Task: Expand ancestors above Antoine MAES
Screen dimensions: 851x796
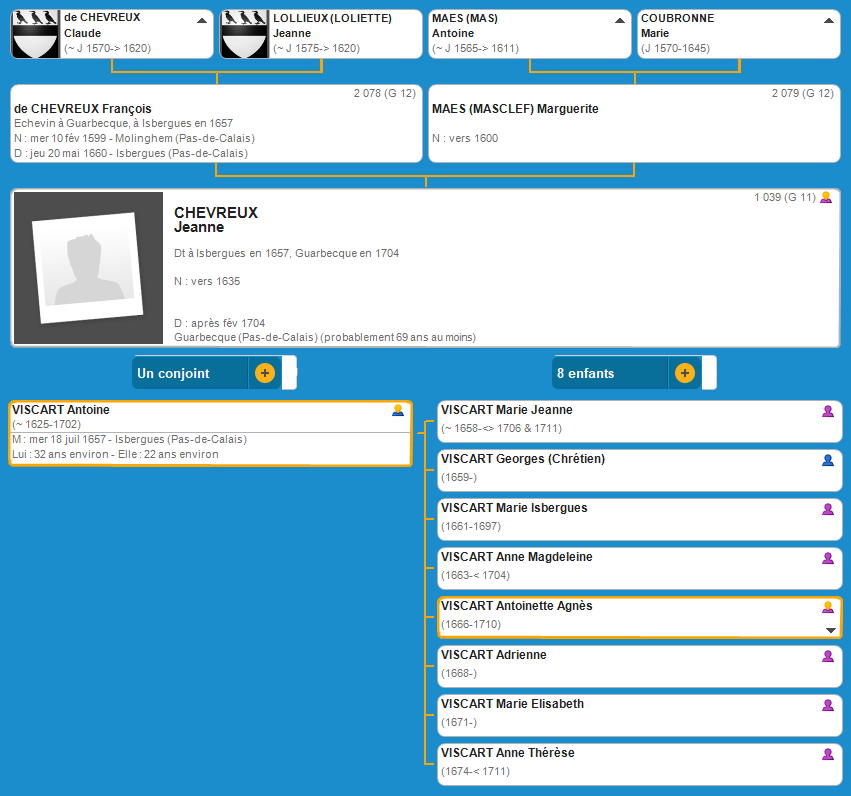Action: click(620, 20)
